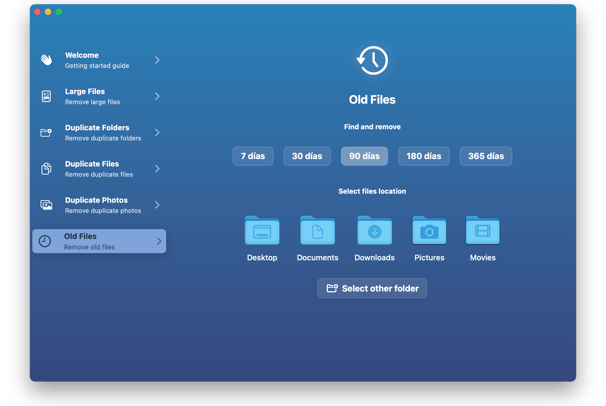This screenshot has height=406, width=606.
Task: Click the Old Files clock icon in sidebar
Action: point(45,241)
